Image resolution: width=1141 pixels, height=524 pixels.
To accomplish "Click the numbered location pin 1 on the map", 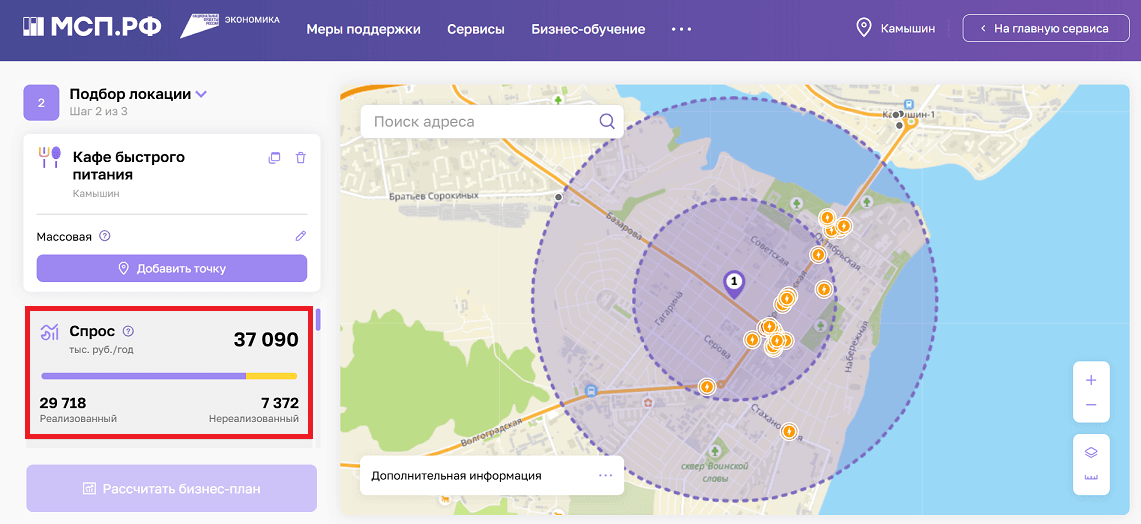I will (x=734, y=283).
